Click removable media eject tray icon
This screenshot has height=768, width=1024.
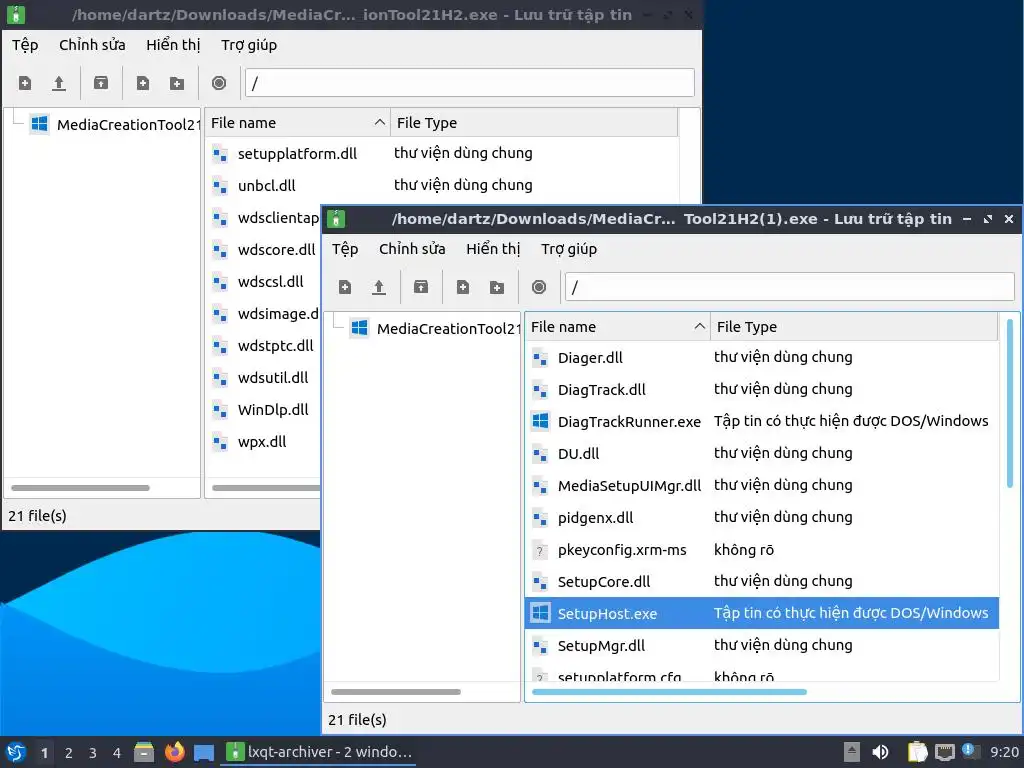[x=852, y=752]
